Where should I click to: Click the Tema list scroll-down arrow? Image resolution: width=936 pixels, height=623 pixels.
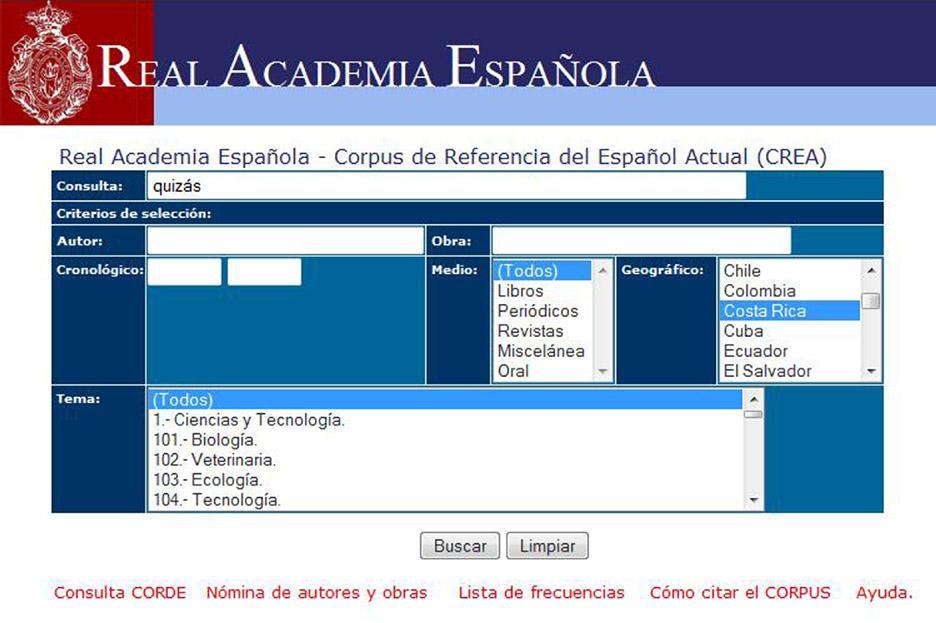click(753, 501)
